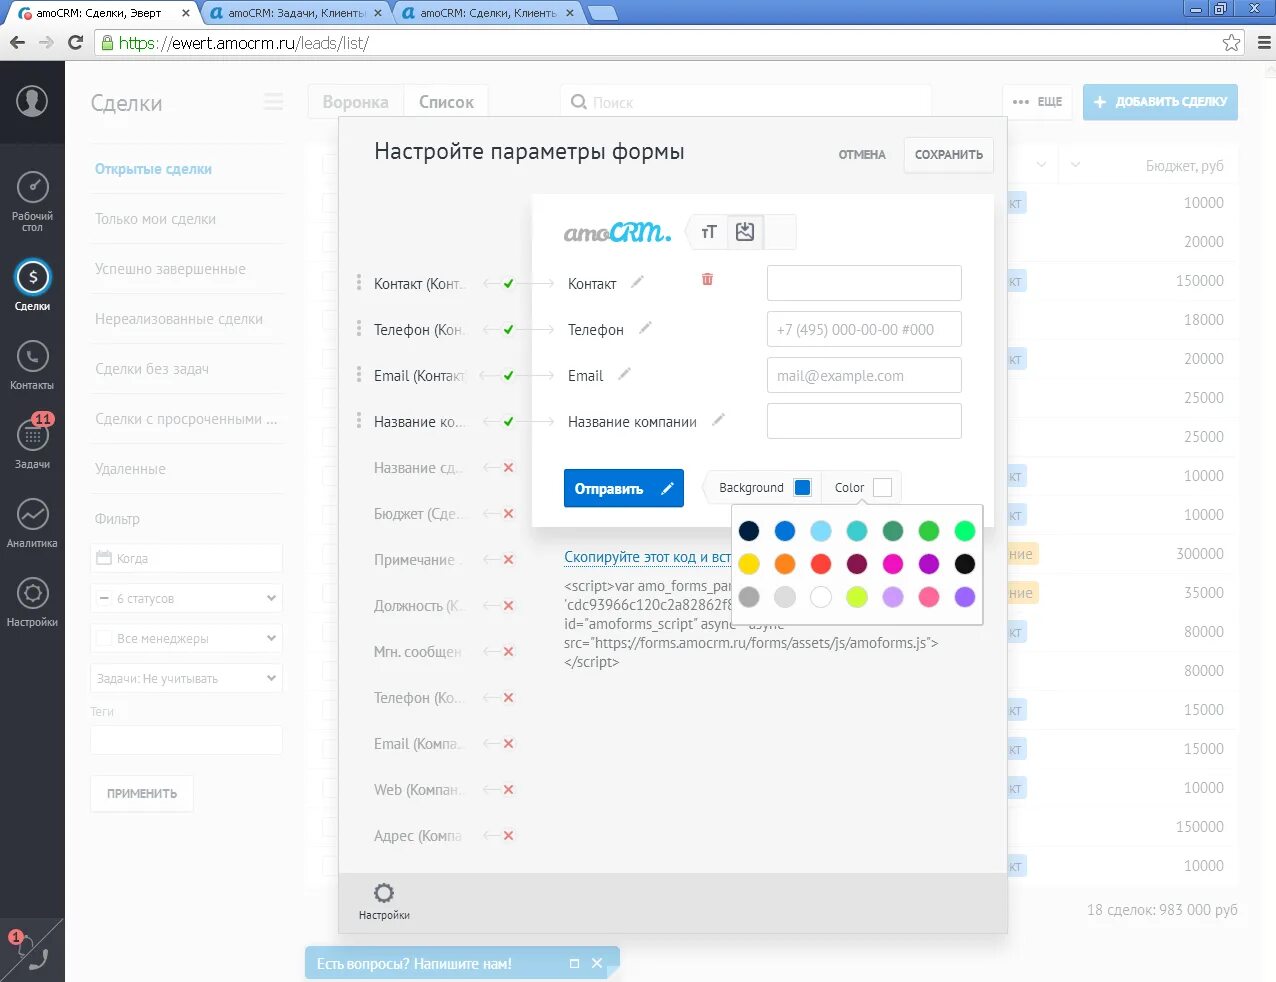Open Задачи with the 11 badge

pos(33,437)
